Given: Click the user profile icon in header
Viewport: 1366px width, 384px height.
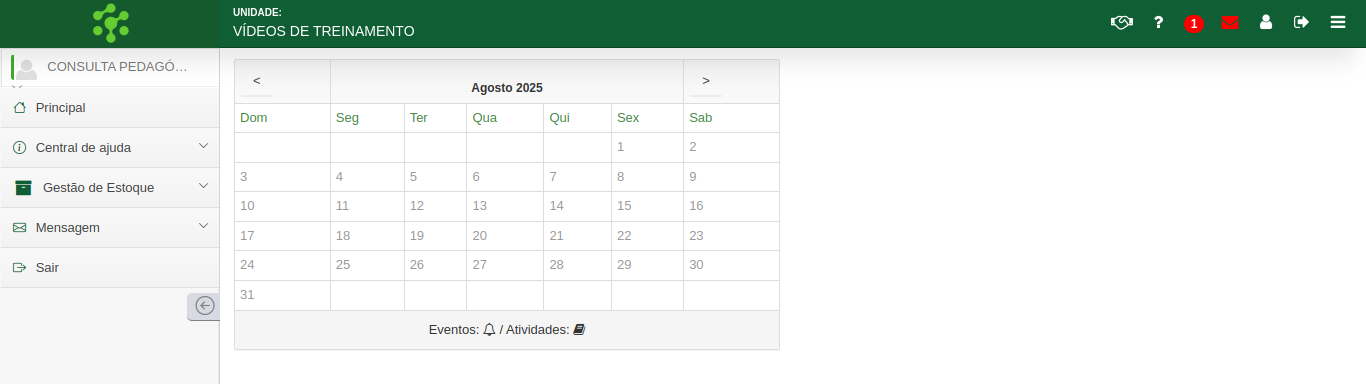Looking at the screenshot, I should pos(1266,22).
